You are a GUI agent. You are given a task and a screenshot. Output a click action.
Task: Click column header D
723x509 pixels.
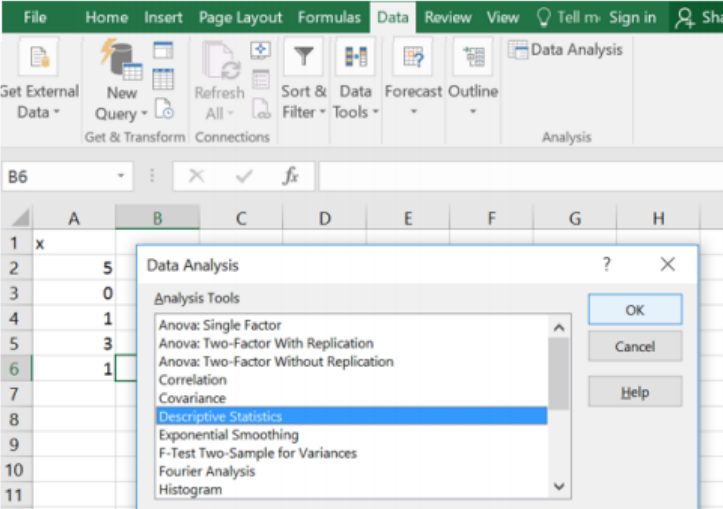(x=325, y=218)
